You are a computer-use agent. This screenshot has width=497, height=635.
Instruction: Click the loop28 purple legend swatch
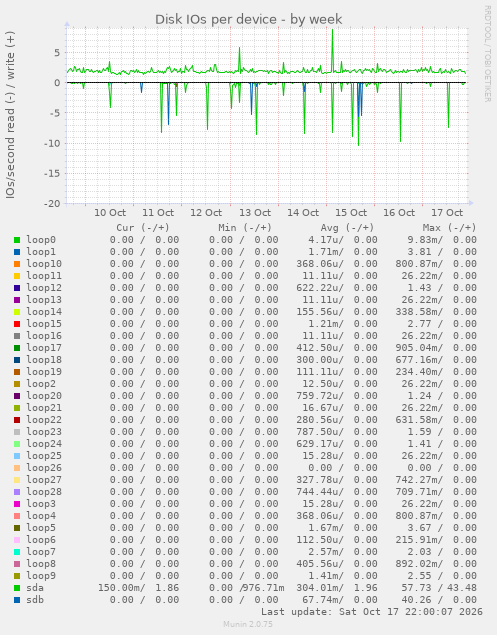(x=17, y=492)
